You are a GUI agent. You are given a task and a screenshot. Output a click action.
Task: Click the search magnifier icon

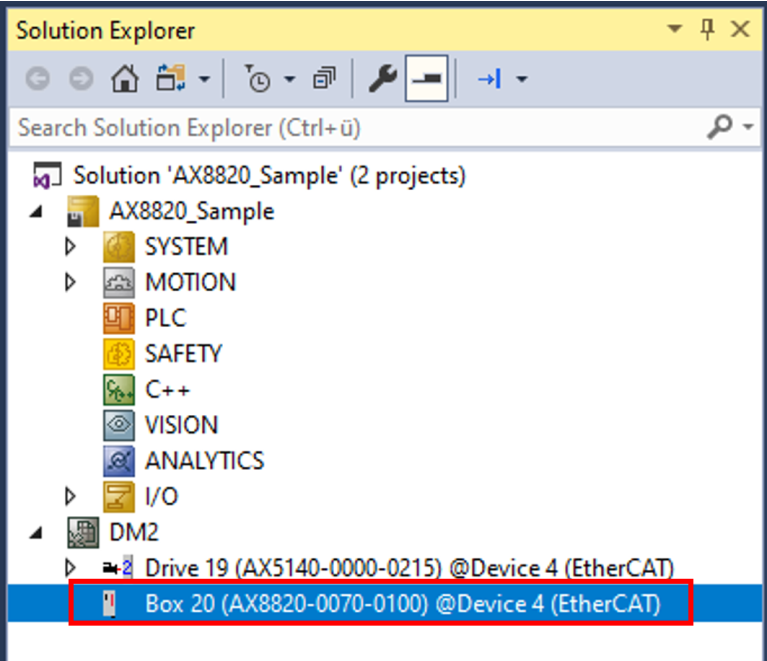coord(720,127)
